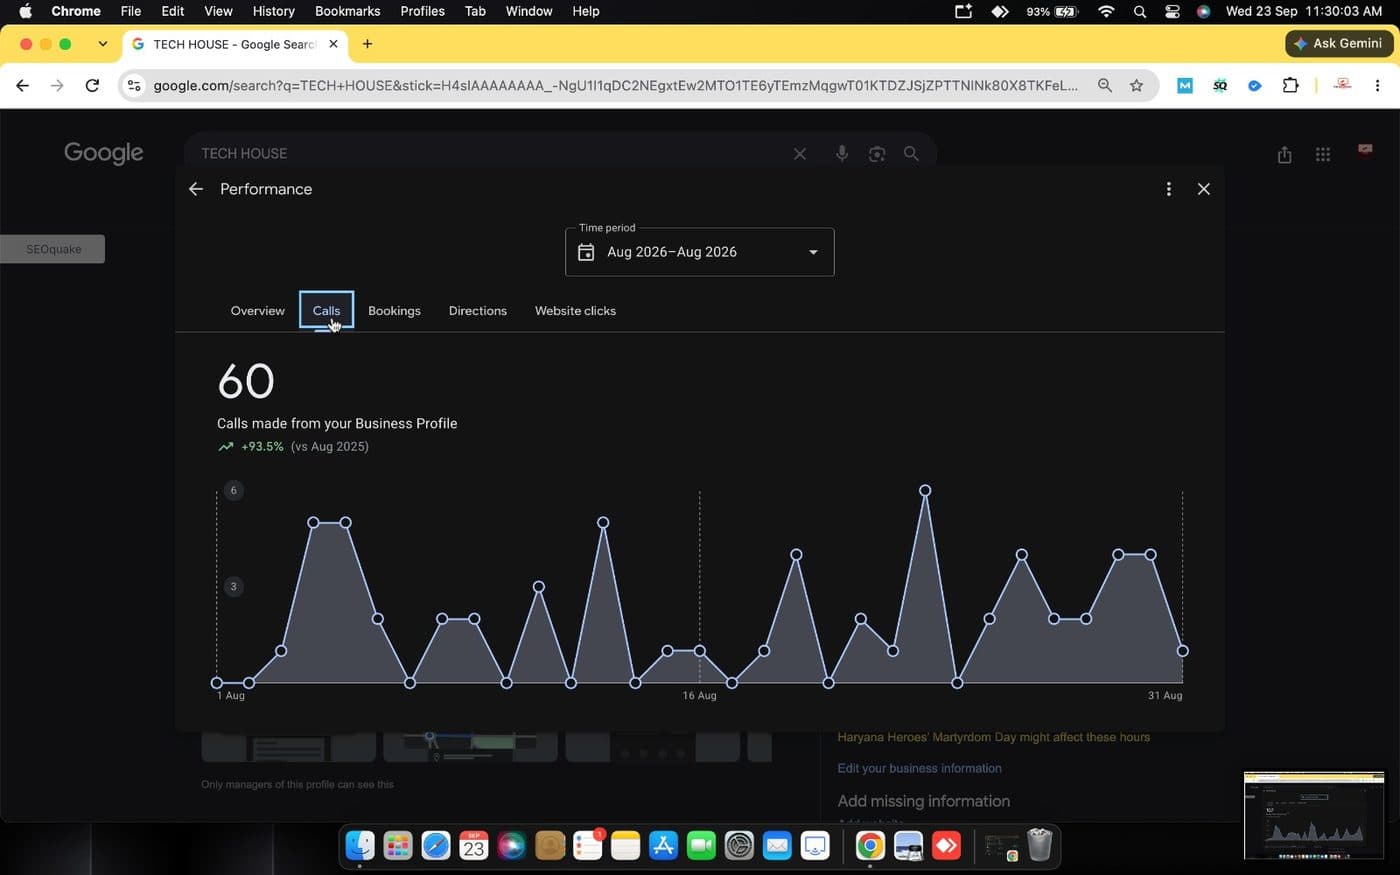Viewport: 1400px width, 875px height.
Task: Click the Google logo
Action: coord(104,153)
